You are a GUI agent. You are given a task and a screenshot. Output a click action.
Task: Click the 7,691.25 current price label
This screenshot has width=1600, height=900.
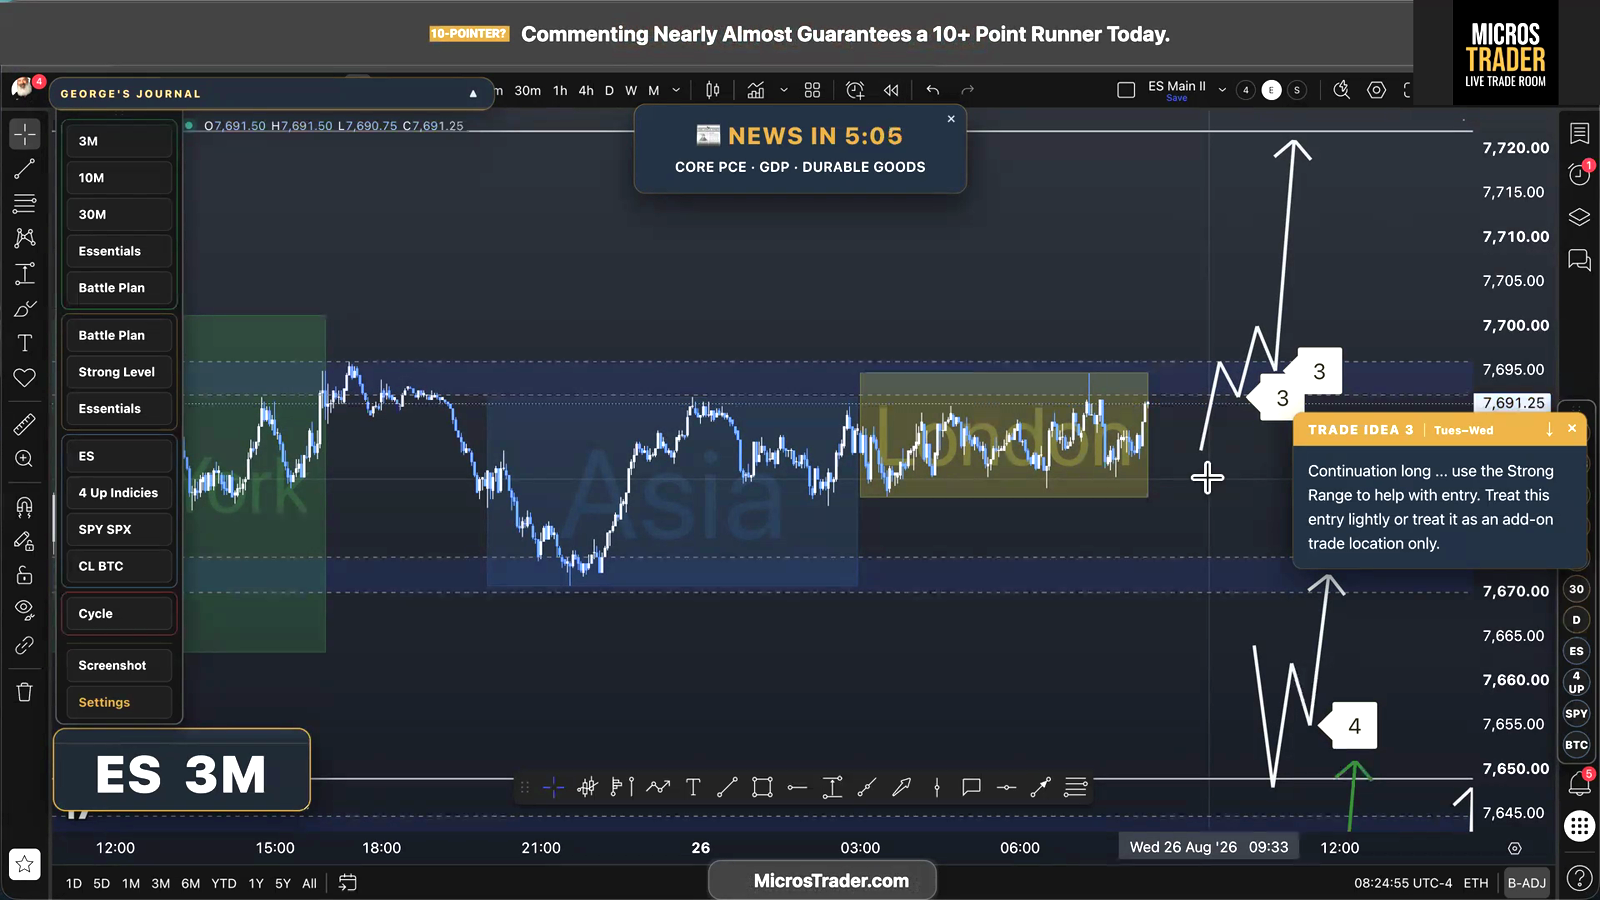(1513, 403)
